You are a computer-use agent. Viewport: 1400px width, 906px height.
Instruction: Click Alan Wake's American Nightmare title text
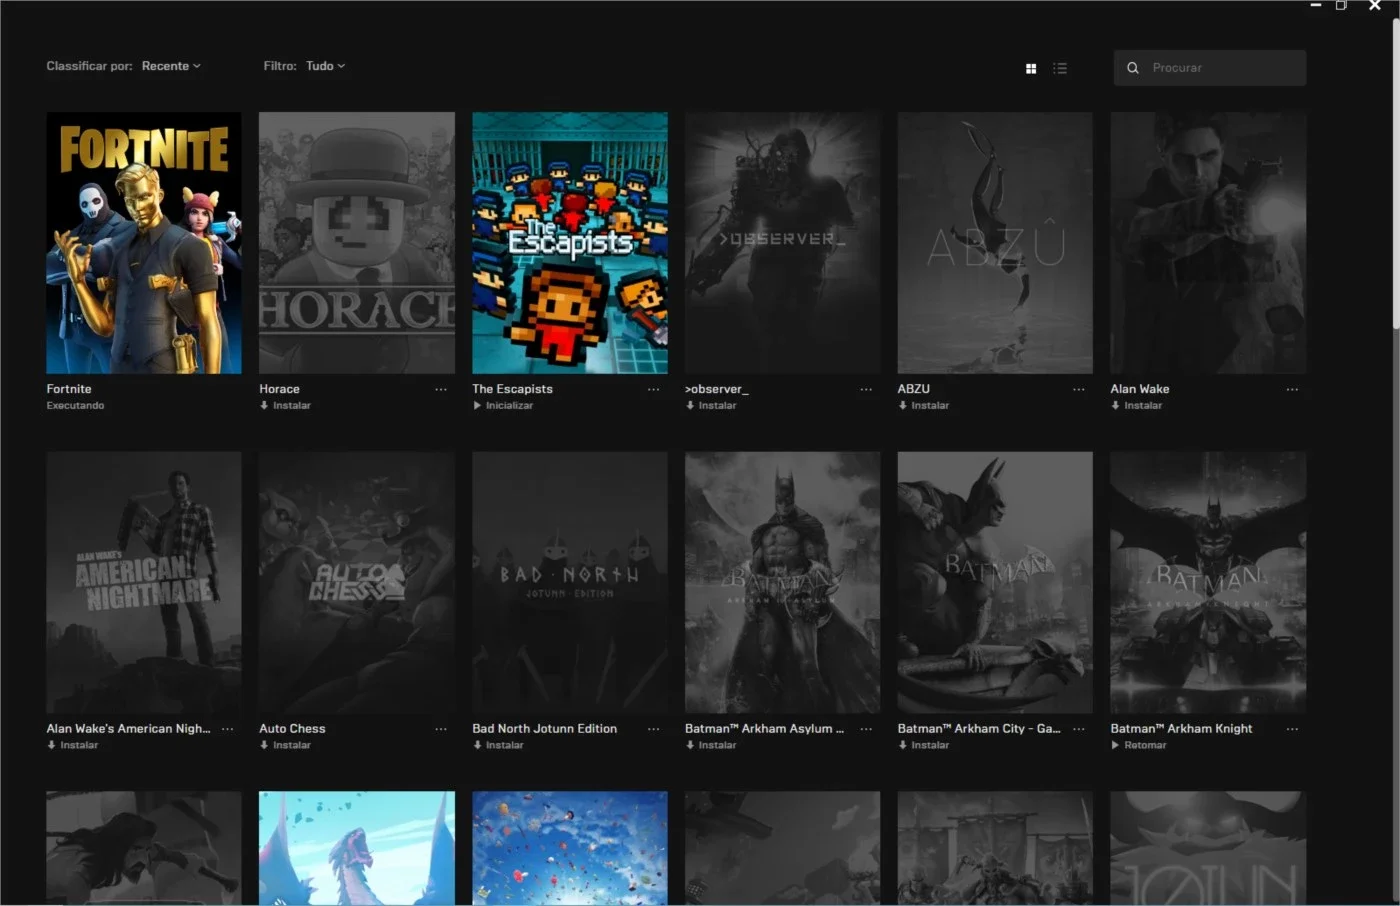pyautogui.click(x=129, y=729)
